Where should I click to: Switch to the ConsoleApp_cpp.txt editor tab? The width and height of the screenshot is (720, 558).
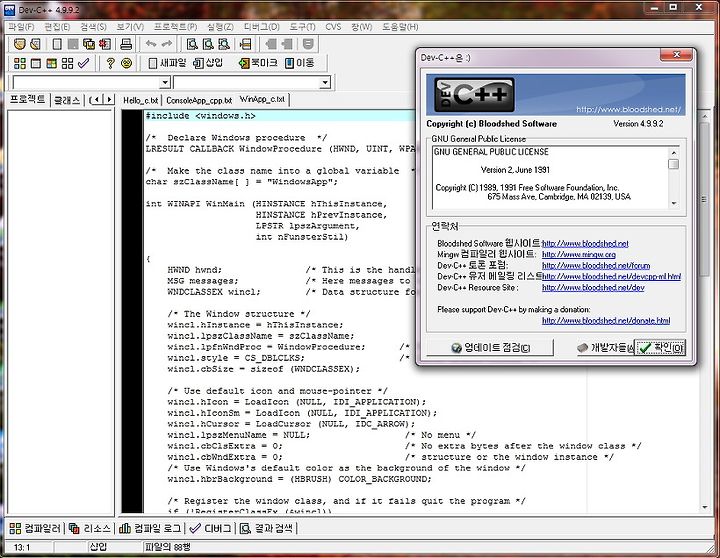coord(199,100)
